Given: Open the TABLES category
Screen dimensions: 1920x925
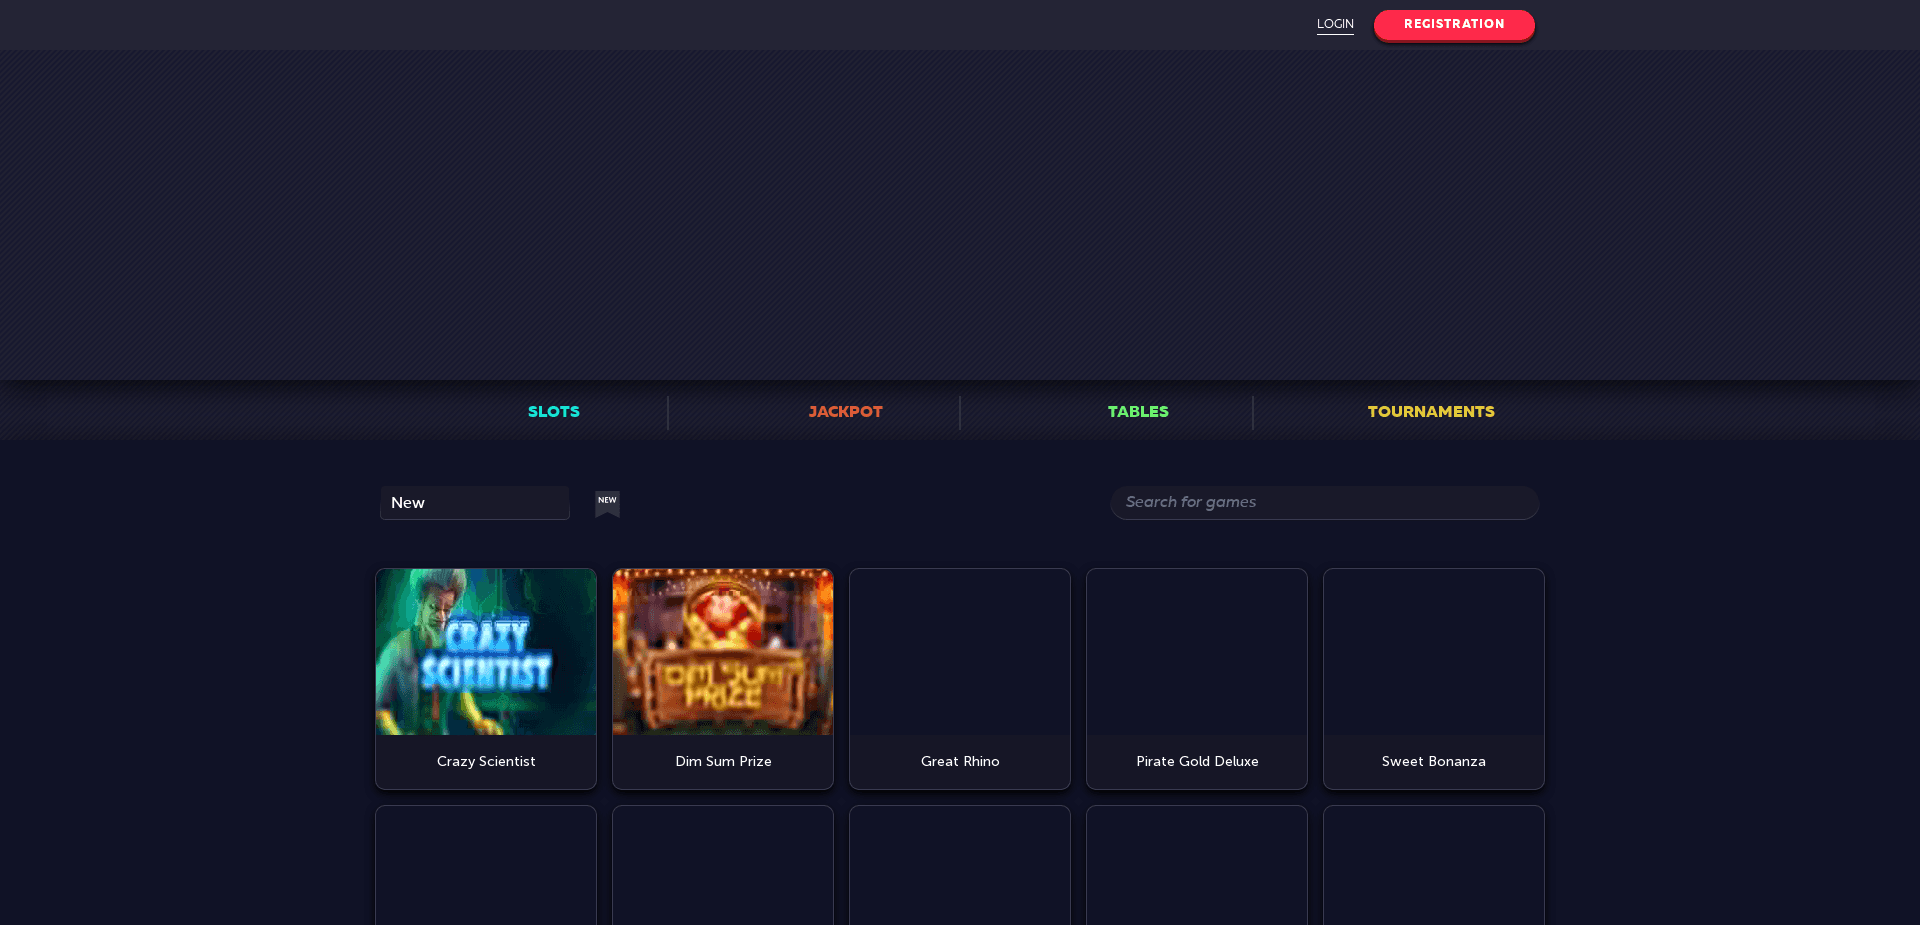Looking at the screenshot, I should coord(1137,411).
